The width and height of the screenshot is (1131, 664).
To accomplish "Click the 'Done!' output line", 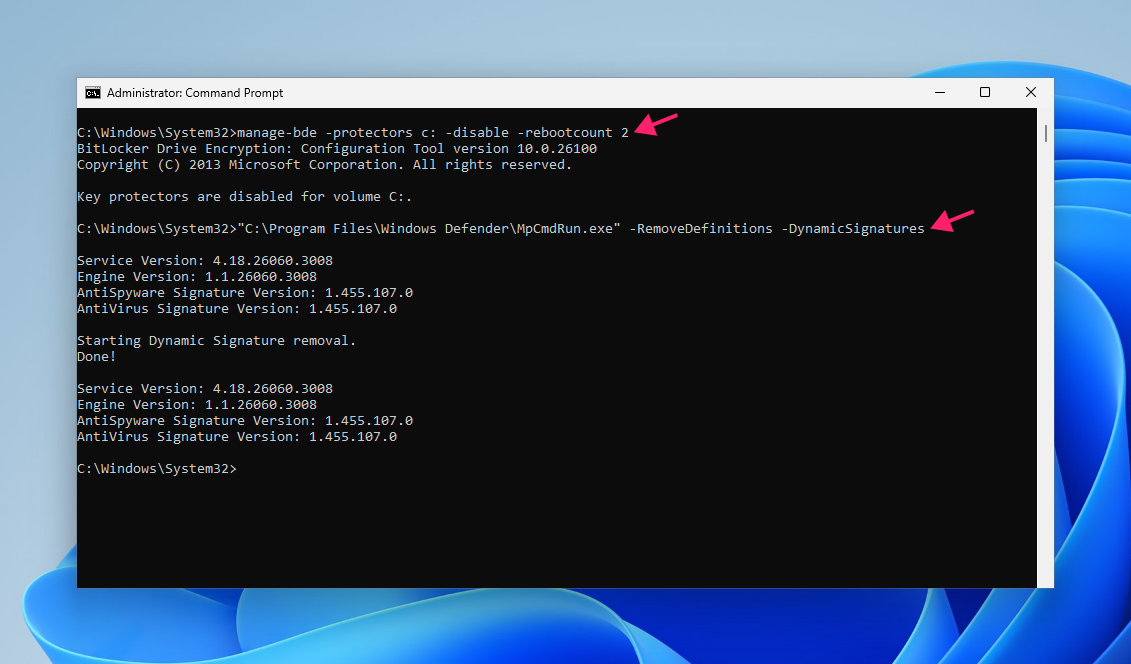I will 97,356.
